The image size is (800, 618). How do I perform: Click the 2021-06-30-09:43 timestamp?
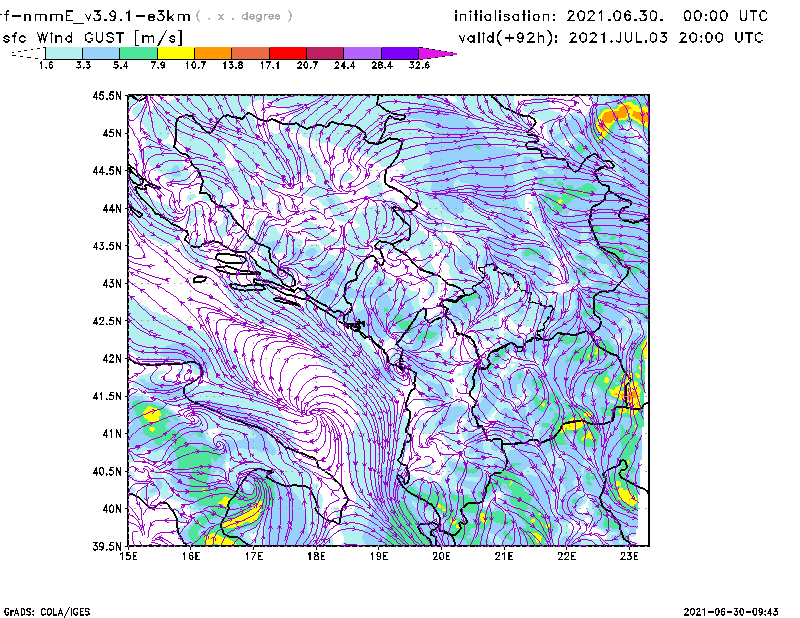[x=731, y=612]
